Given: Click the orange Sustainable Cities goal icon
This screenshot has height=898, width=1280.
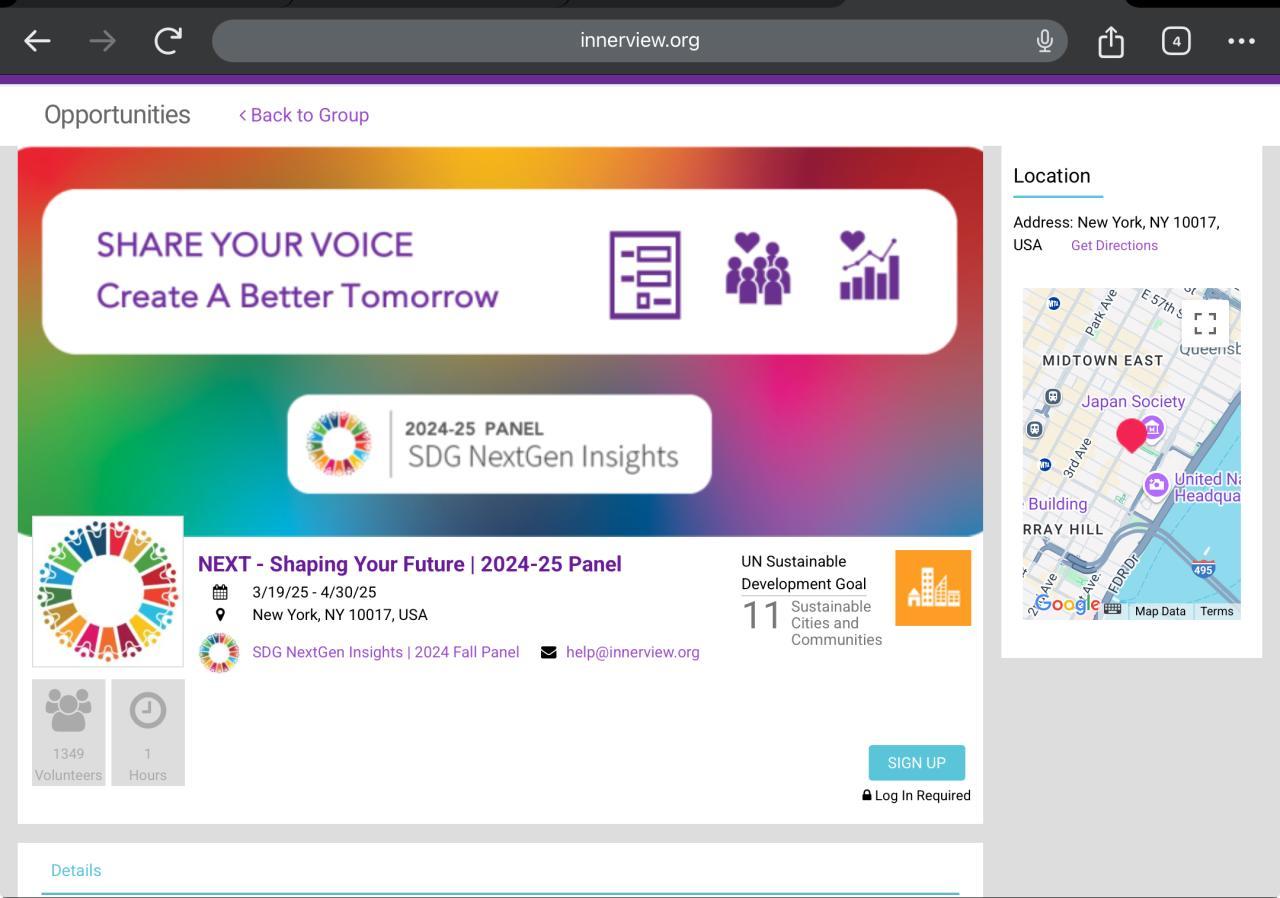Looking at the screenshot, I should click(933, 588).
